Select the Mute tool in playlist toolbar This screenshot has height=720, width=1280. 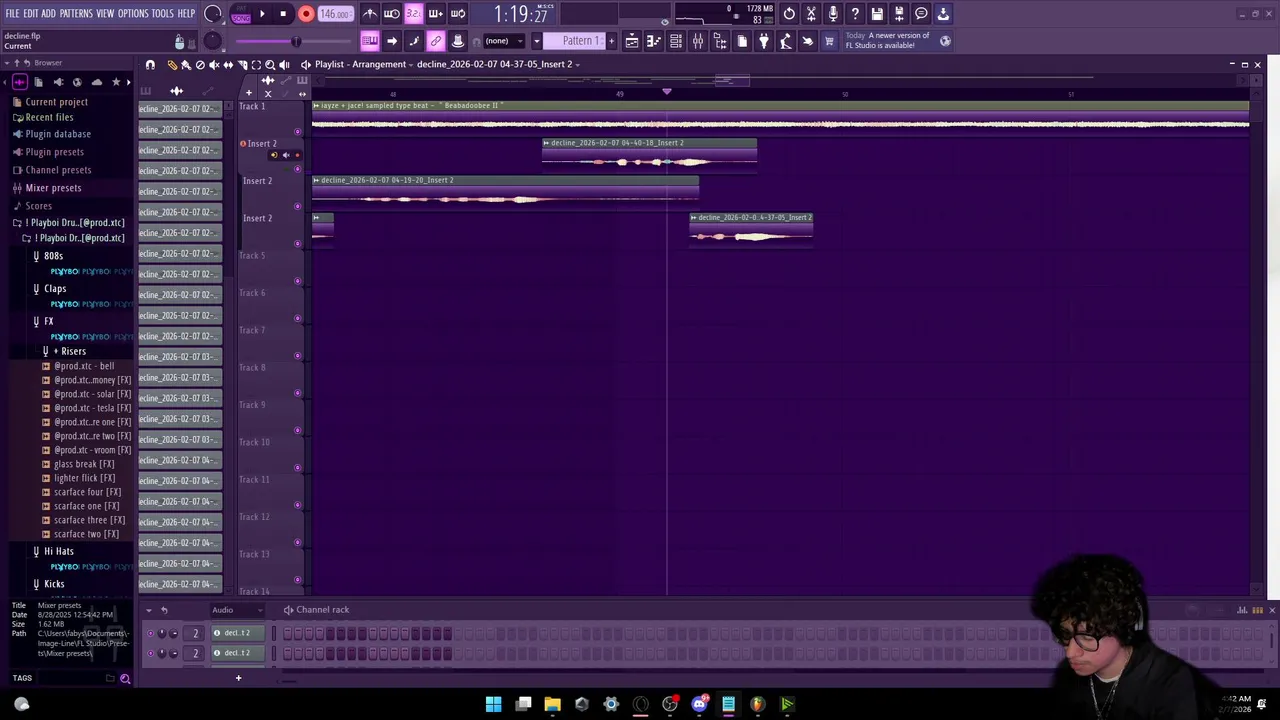[x=214, y=65]
